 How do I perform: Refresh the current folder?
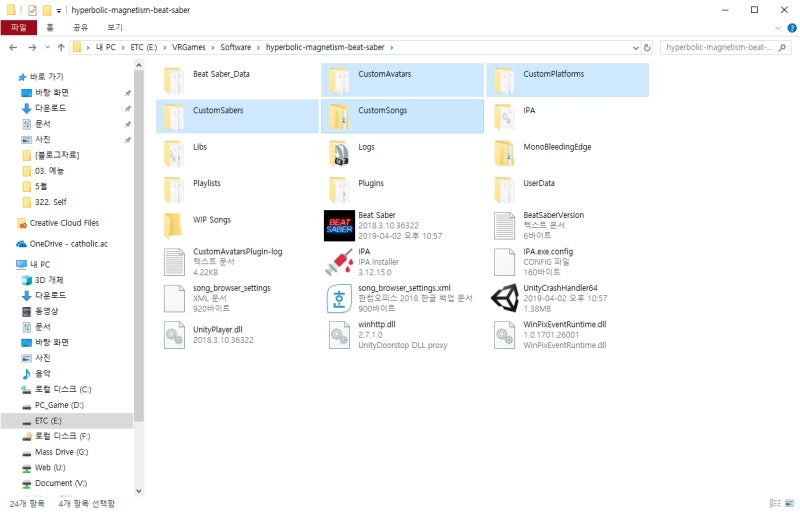pos(647,47)
